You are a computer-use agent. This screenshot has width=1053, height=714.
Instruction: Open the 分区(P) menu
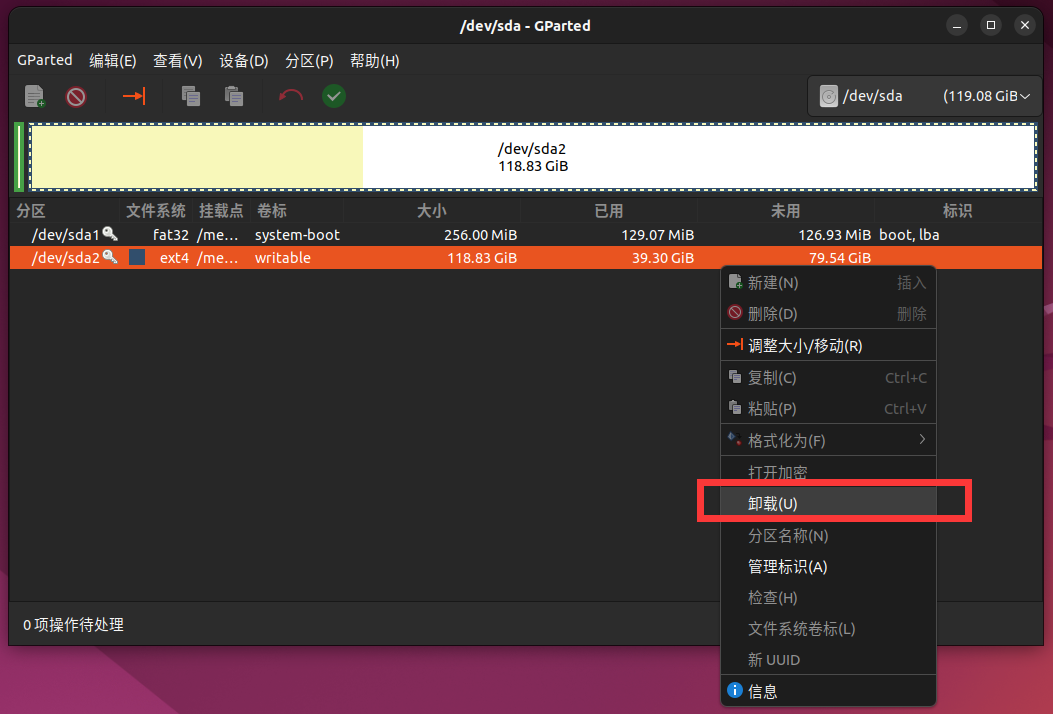pyautogui.click(x=309, y=61)
